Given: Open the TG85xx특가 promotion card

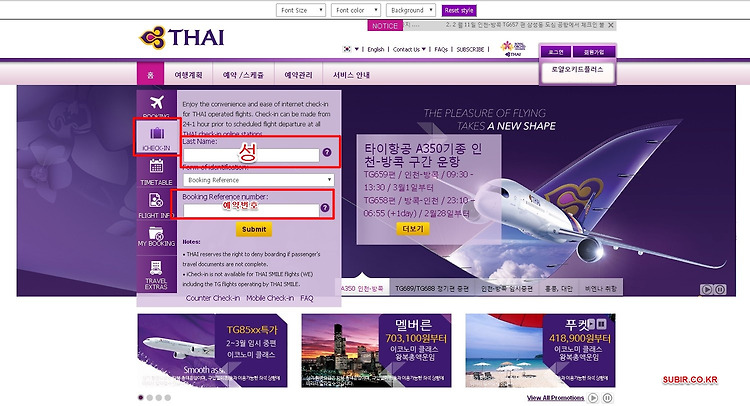Looking at the screenshot, I should (x=212, y=350).
